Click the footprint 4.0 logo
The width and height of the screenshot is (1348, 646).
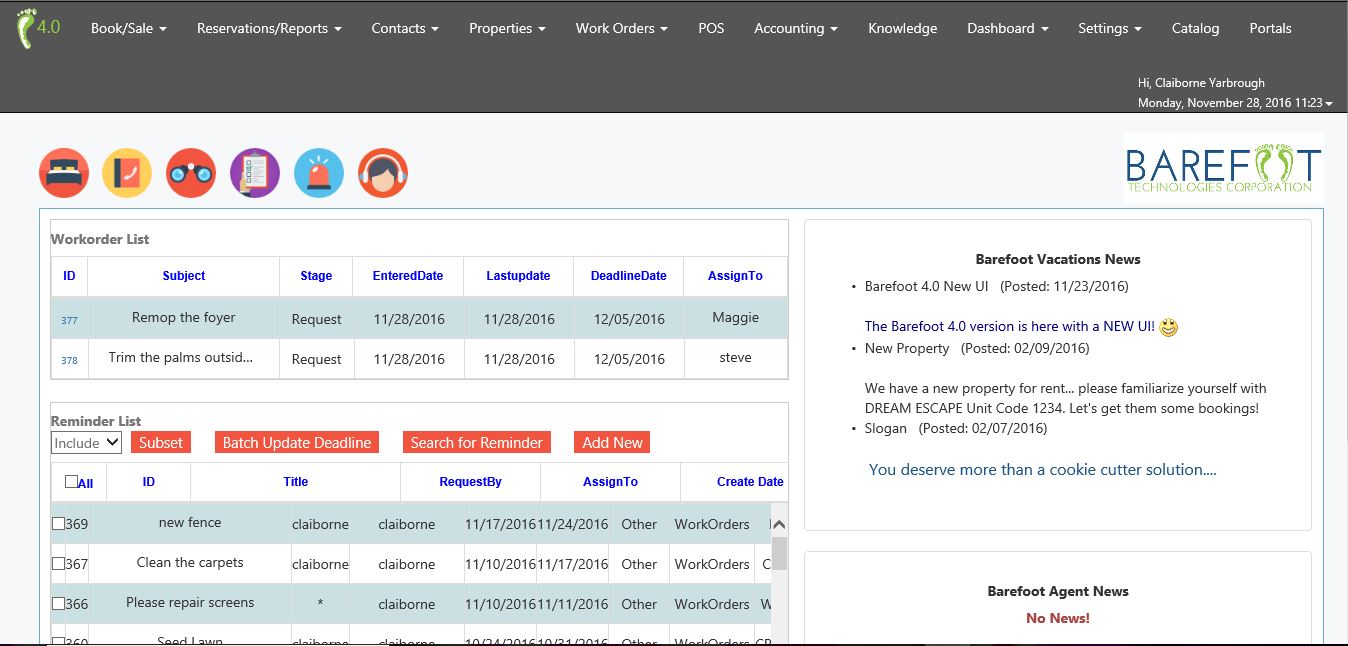pos(39,28)
